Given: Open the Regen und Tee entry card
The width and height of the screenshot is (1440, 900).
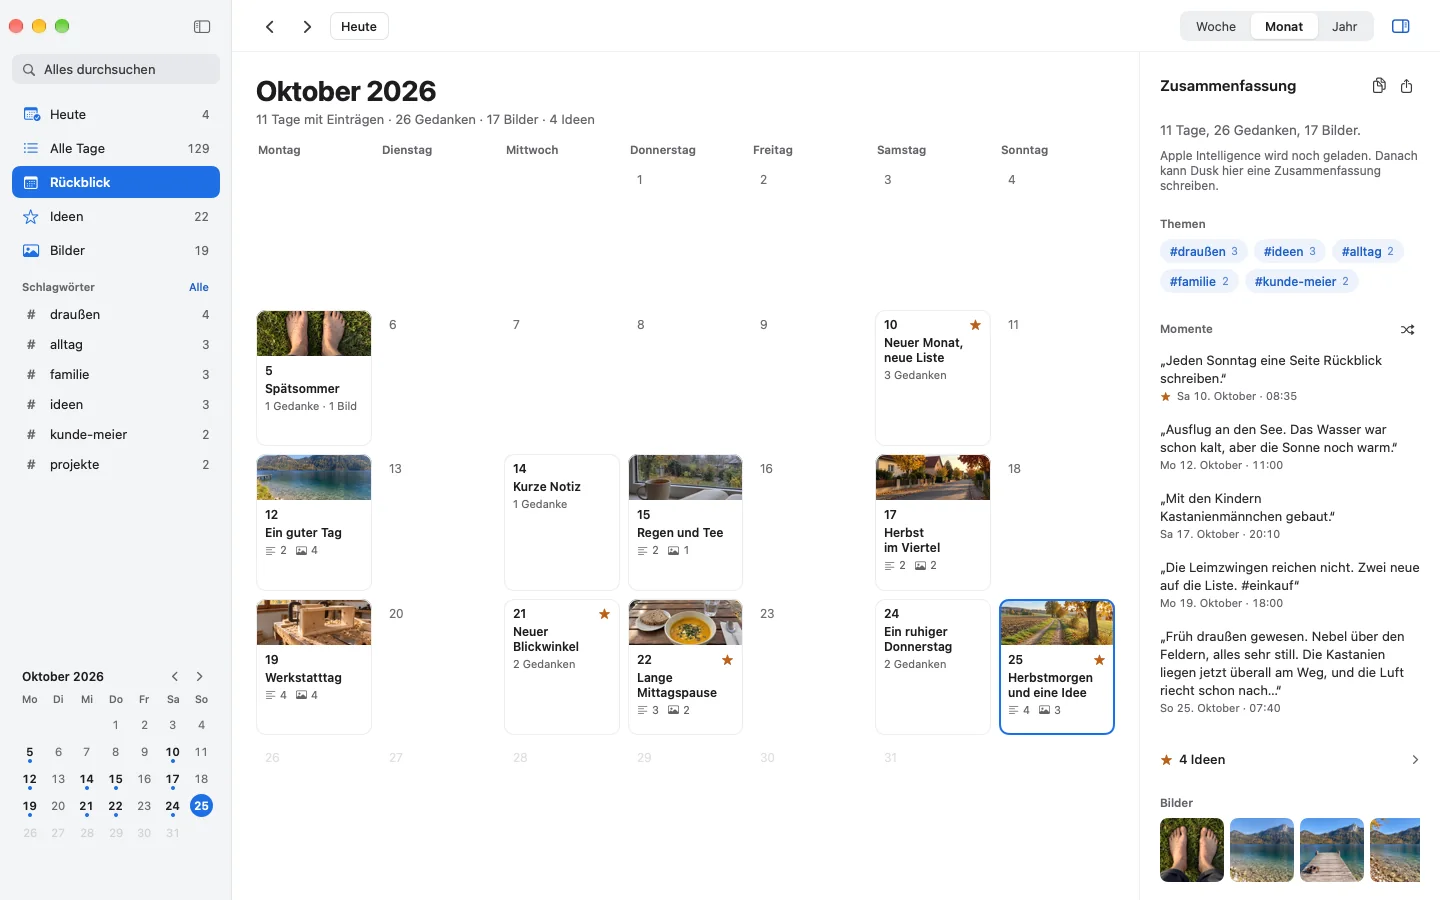Looking at the screenshot, I should pos(685,523).
